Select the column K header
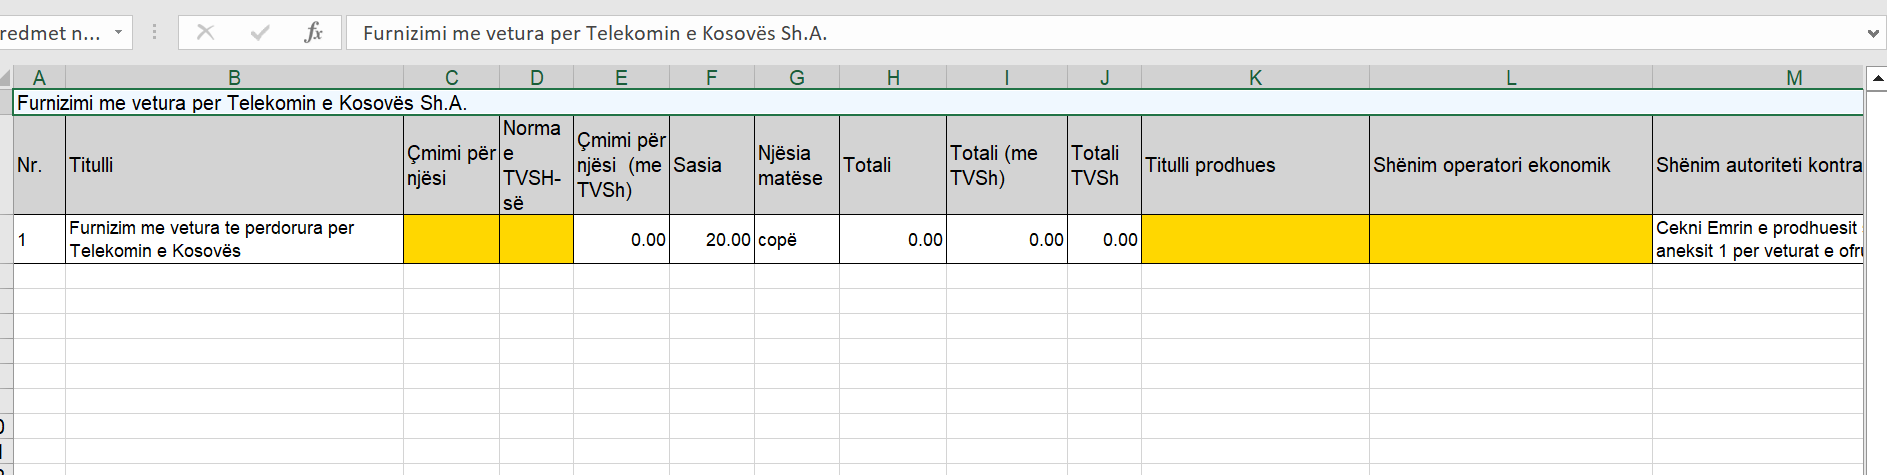Screen dimensions: 1887x475 (1255, 78)
